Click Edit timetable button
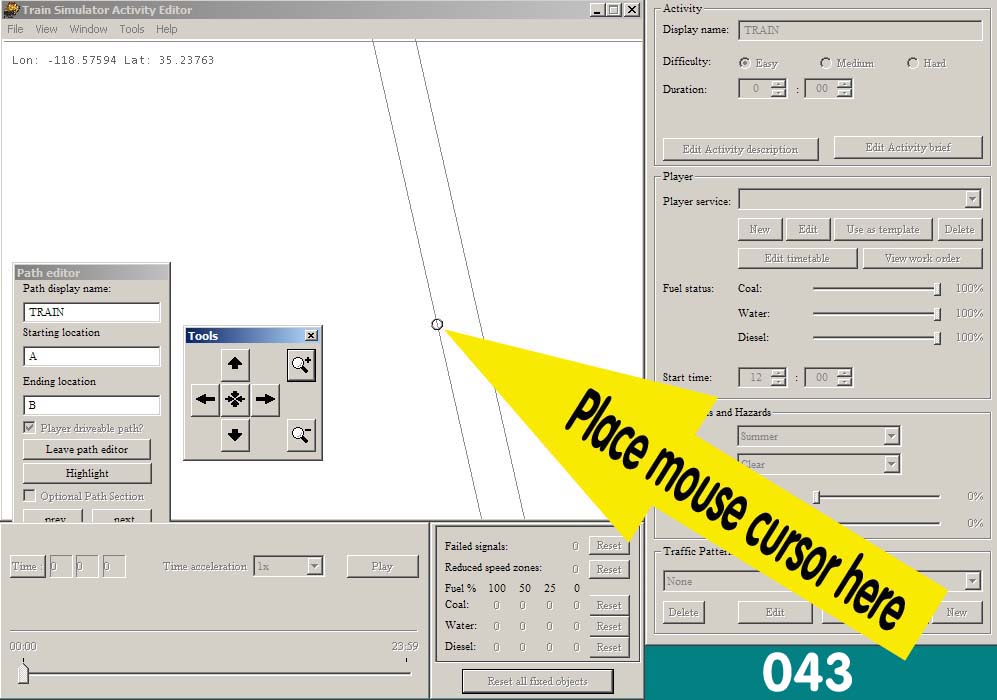997x700 pixels. click(x=797, y=258)
